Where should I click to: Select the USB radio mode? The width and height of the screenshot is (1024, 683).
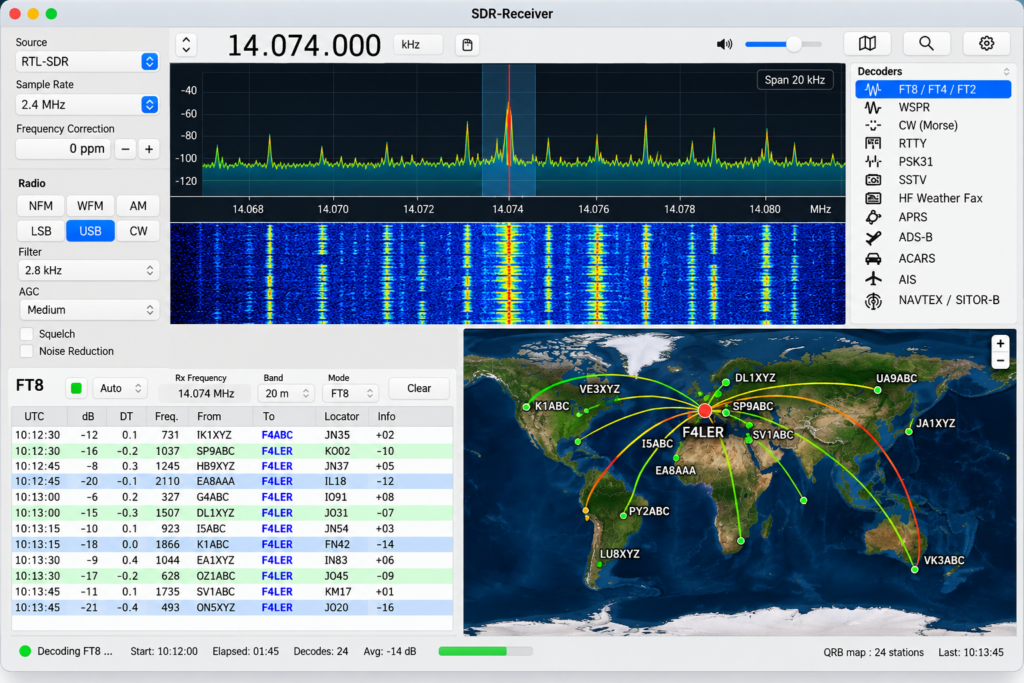click(90, 231)
